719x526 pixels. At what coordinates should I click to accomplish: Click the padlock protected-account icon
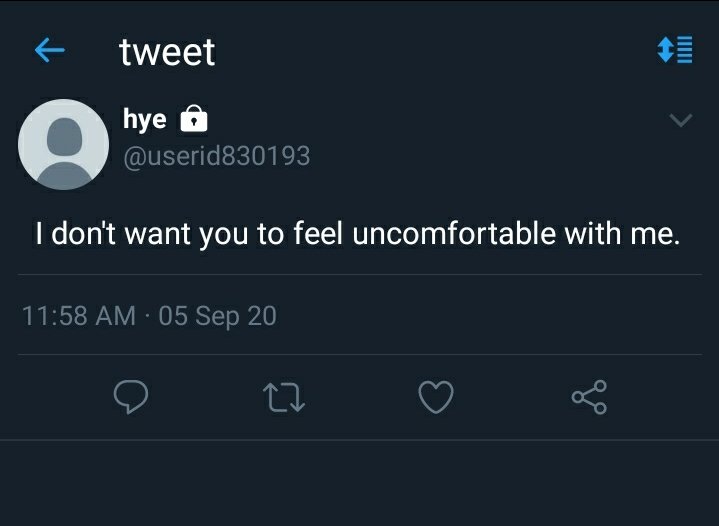tap(194, 119)
